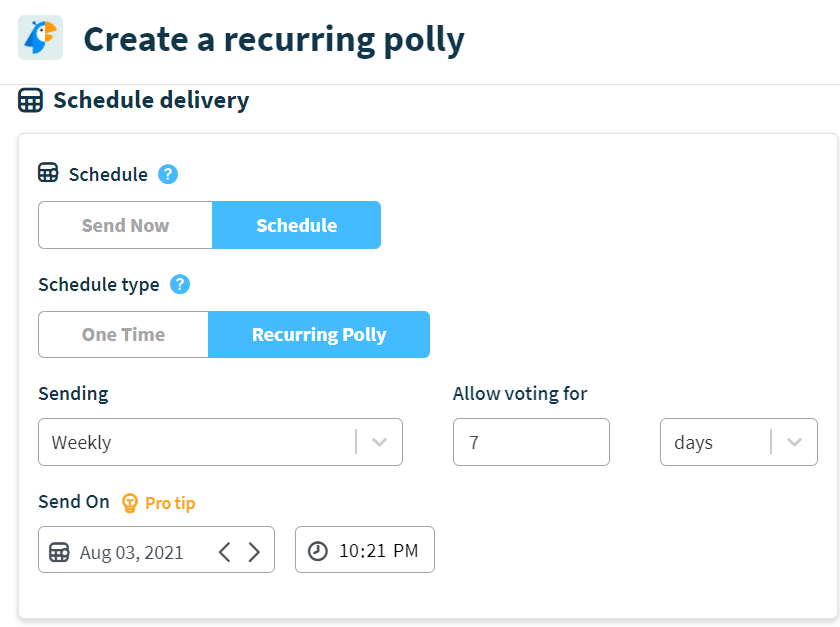The image size is (840, 627).
Task: Click the Polly parrot logo
Action: [39, 39]
